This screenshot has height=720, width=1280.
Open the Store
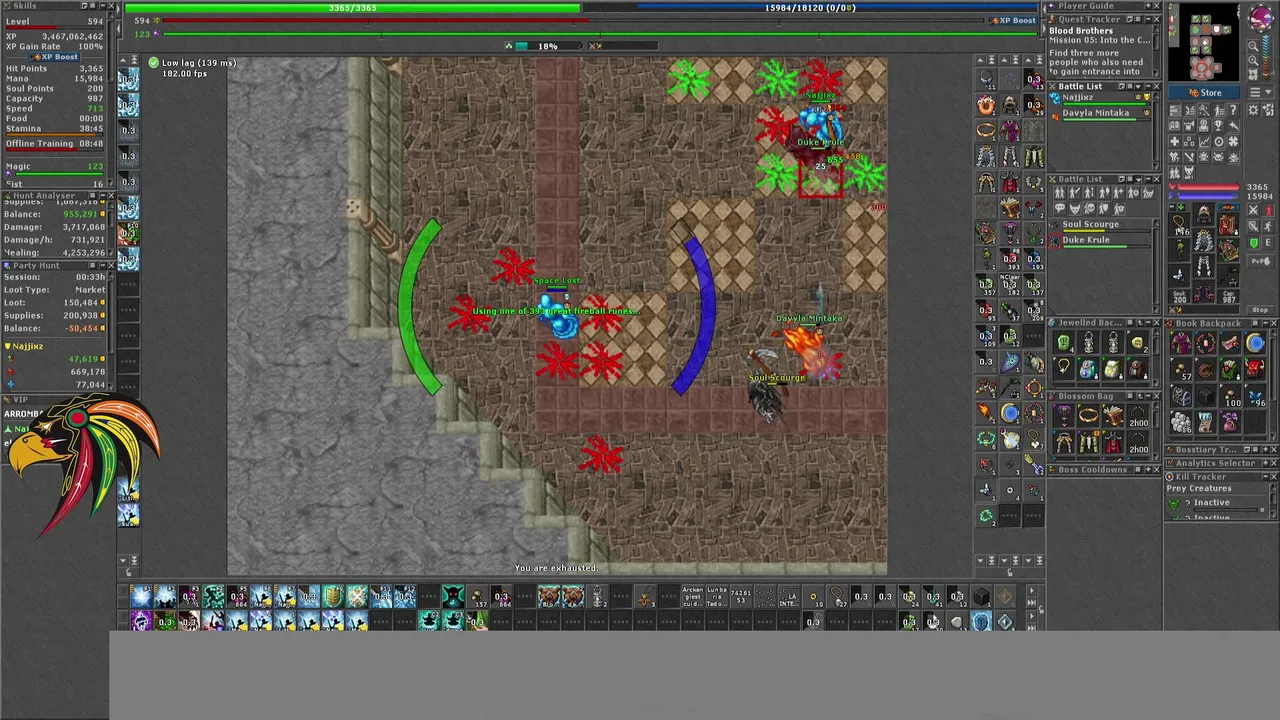1204,92
